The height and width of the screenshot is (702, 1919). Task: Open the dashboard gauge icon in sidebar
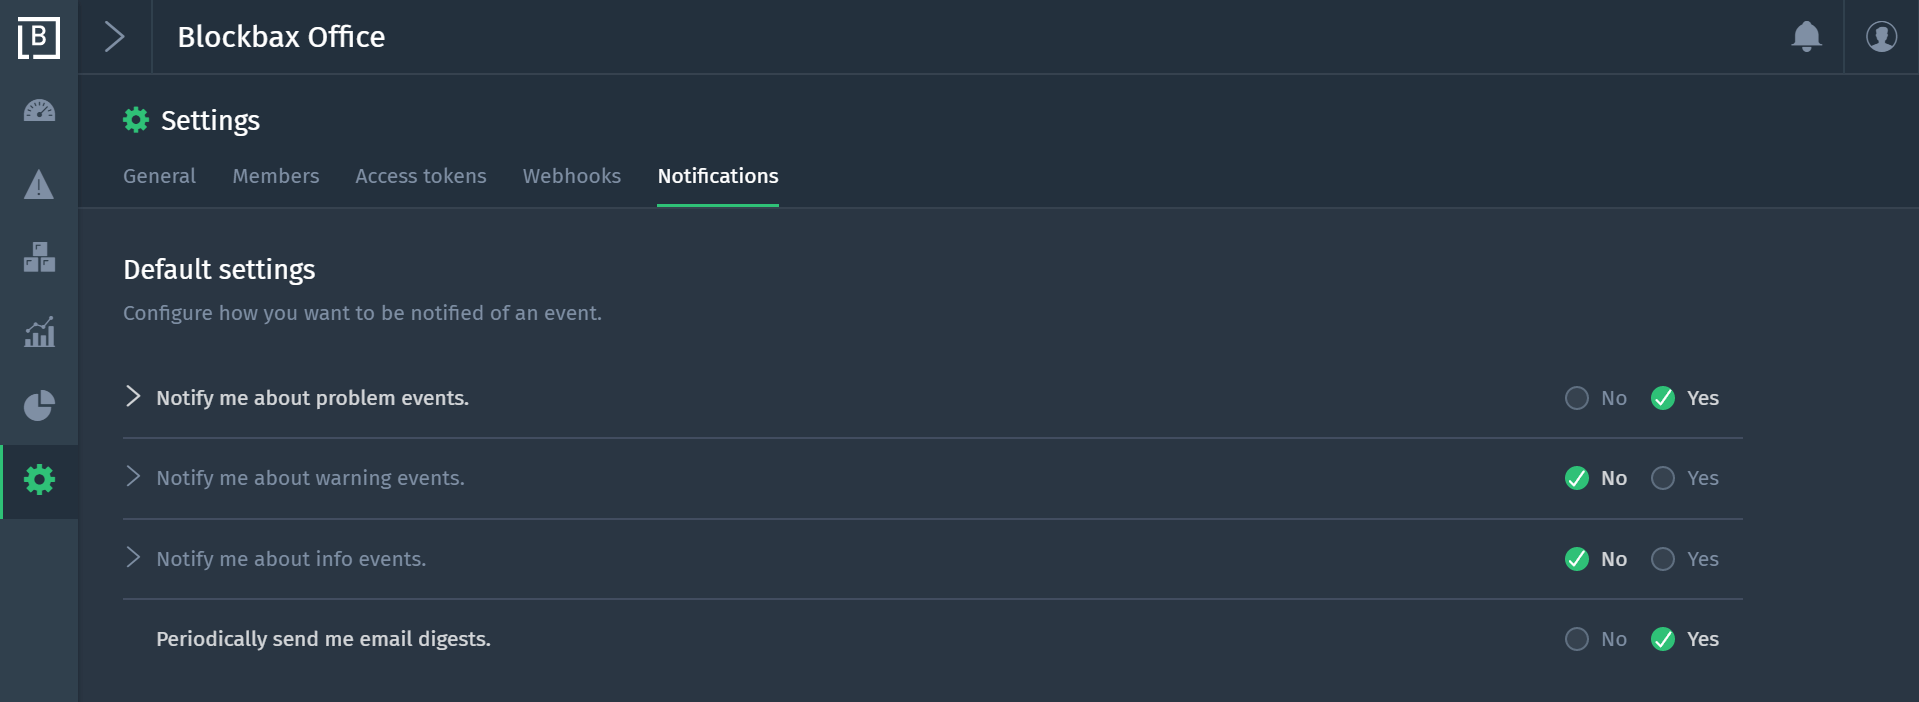[x=39, y=110]
